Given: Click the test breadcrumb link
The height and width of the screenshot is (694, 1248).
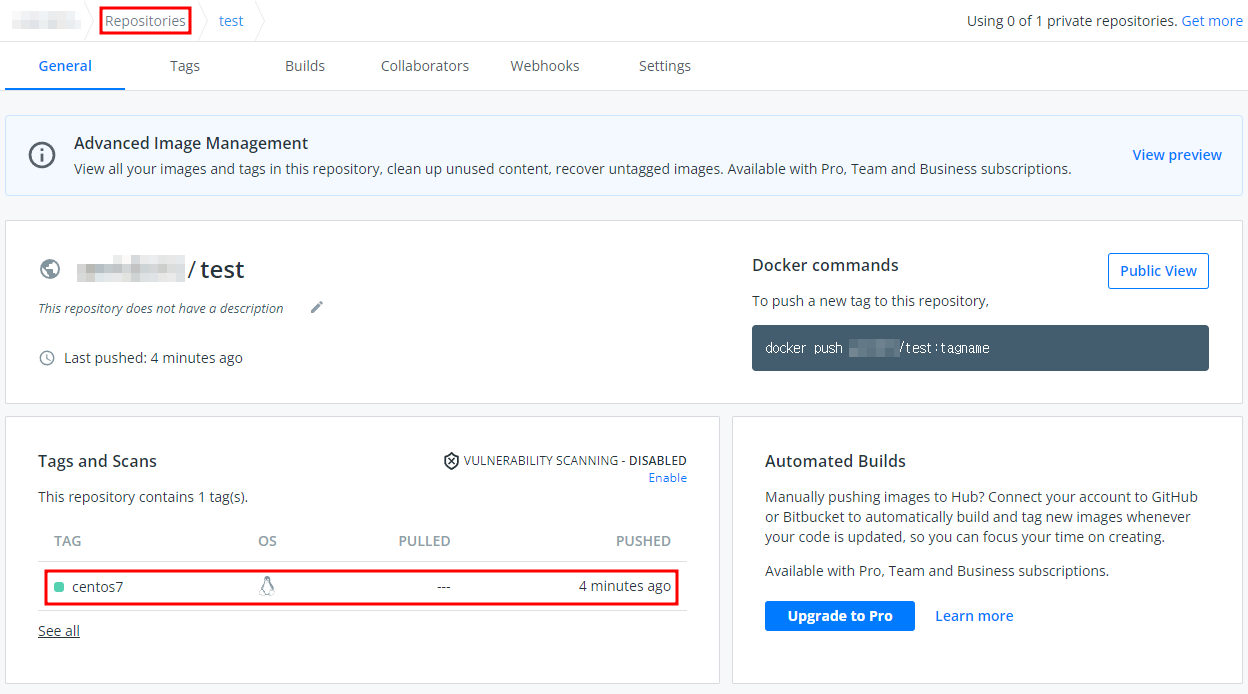Looking at the screenshot, I should tap(231, 20).
